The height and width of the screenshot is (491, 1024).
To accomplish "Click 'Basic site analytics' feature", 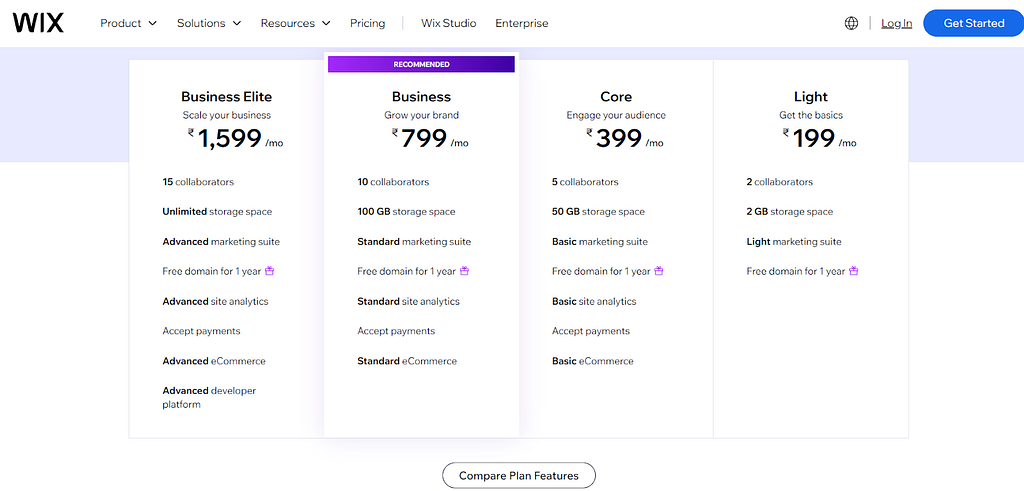I will 594,302.
